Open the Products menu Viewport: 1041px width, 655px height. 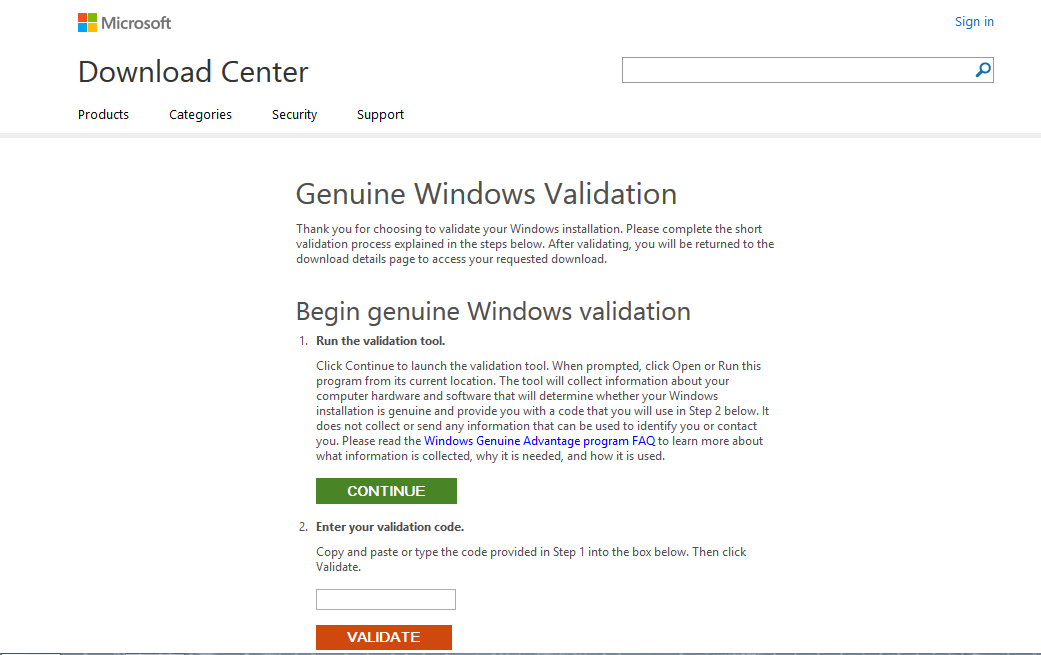pos(103,114)
